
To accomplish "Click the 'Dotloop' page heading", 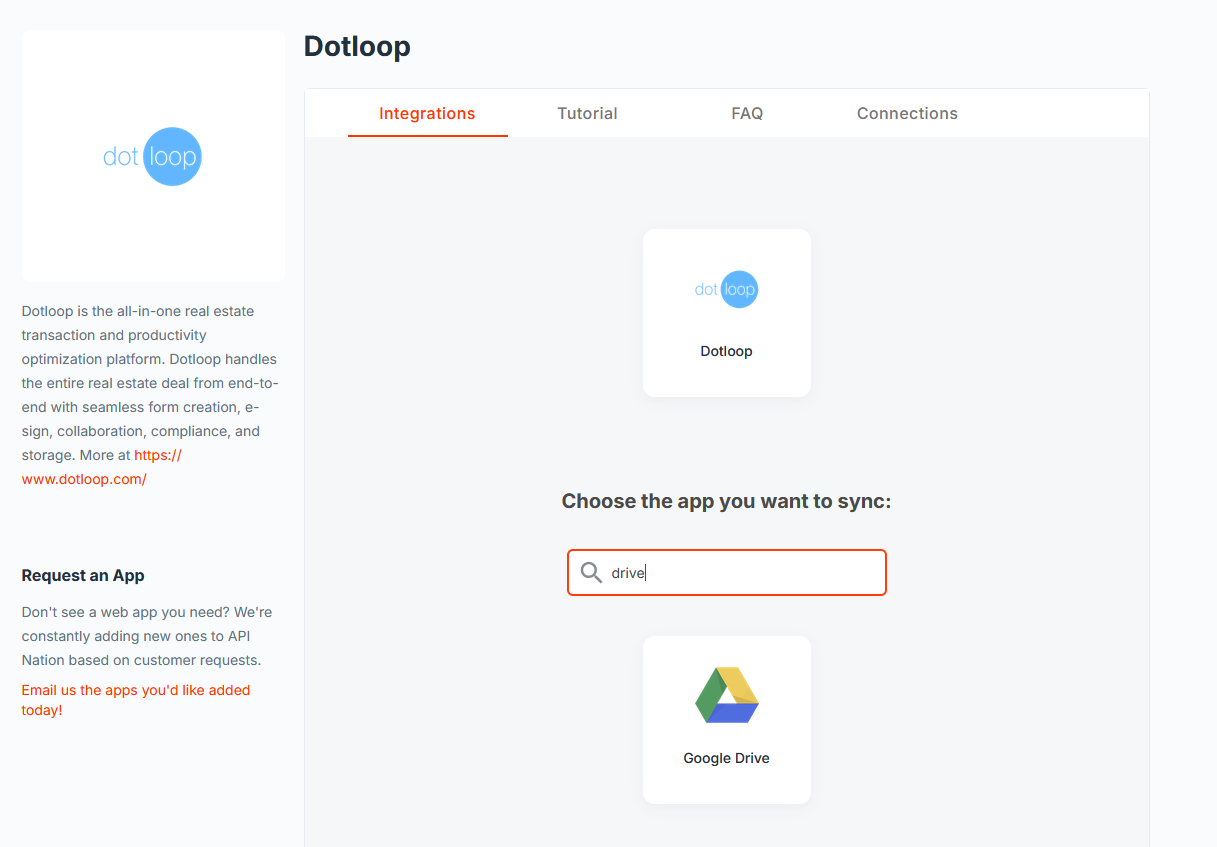I will [x=357, y=46].
